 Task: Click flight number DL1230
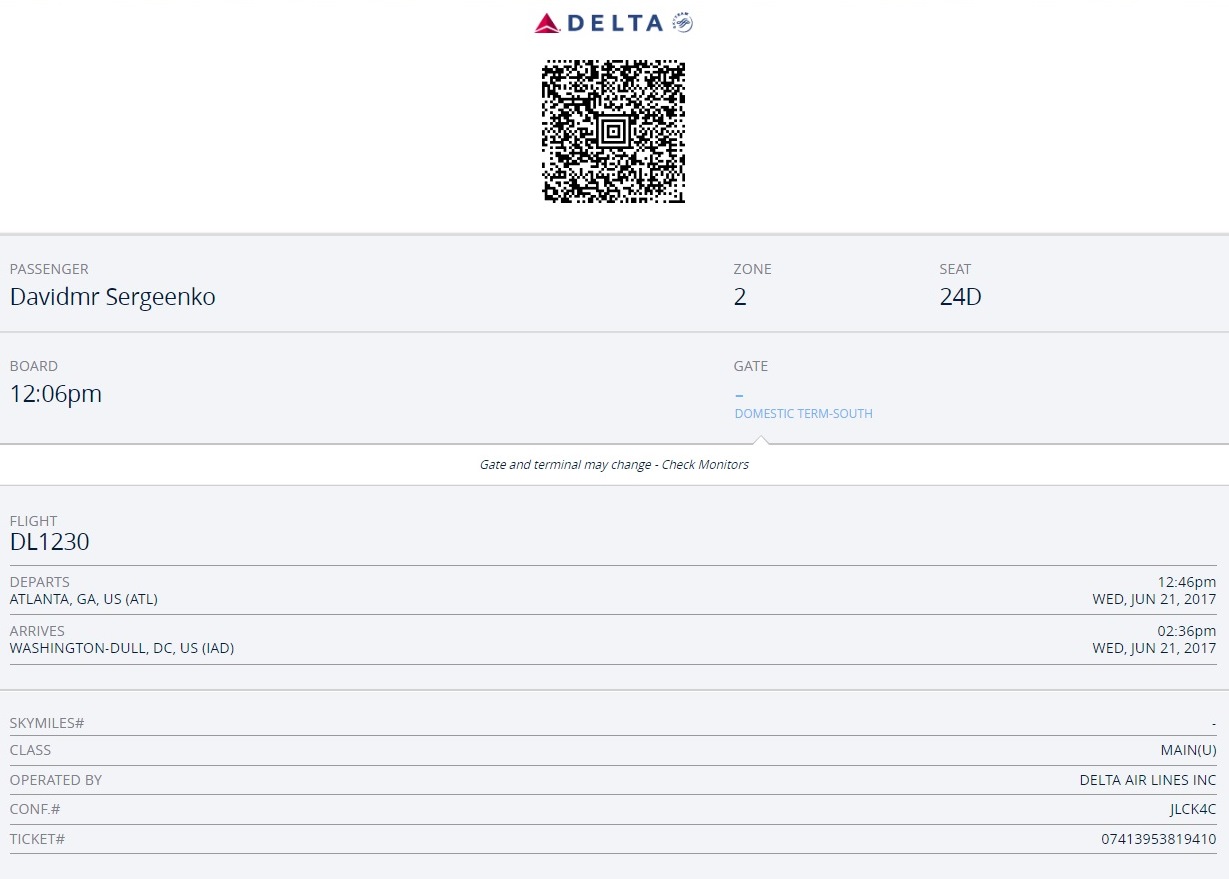[50, 542]
